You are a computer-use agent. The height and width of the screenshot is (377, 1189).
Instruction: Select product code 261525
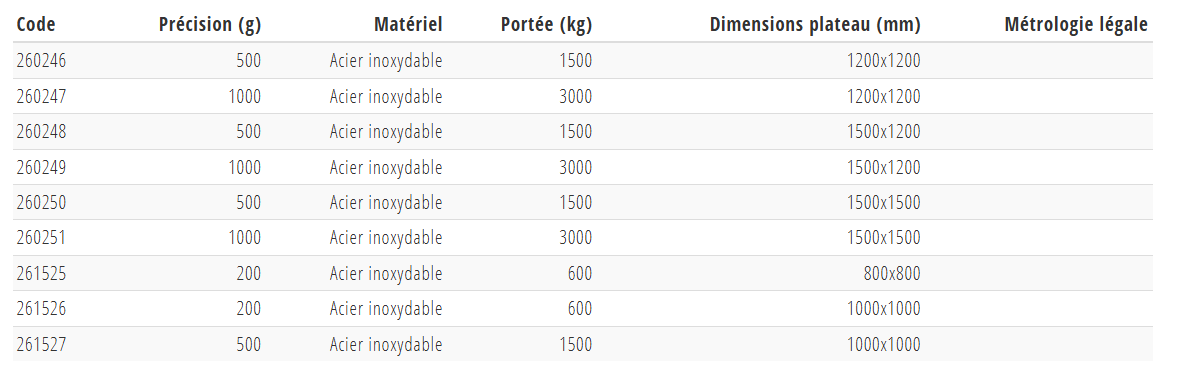point(41,273)
